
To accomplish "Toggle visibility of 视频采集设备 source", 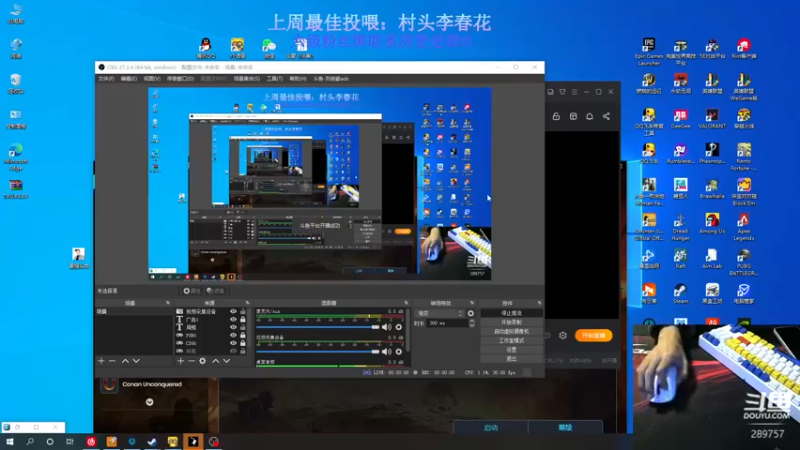I will point(233,311).
